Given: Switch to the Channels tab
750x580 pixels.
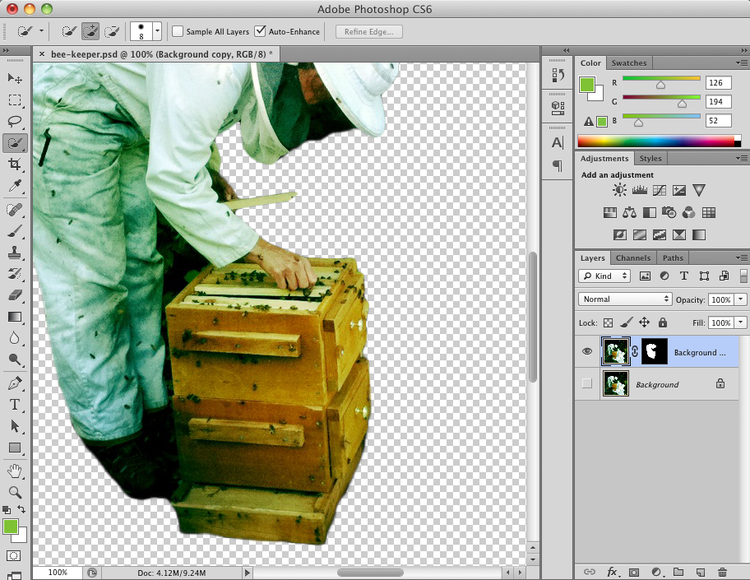Looking at the screenshot, I should click(x=632, y=258).
